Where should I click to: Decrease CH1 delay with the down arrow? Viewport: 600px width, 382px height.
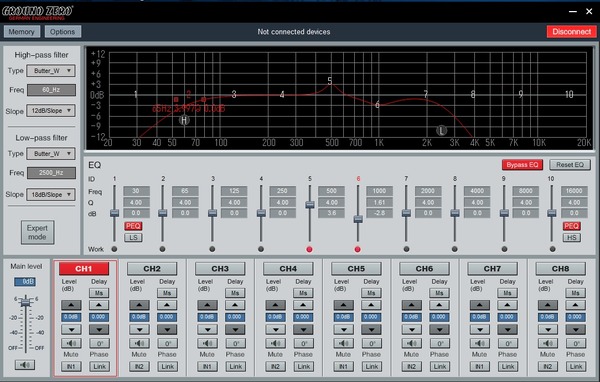click(x=99, y=329)
